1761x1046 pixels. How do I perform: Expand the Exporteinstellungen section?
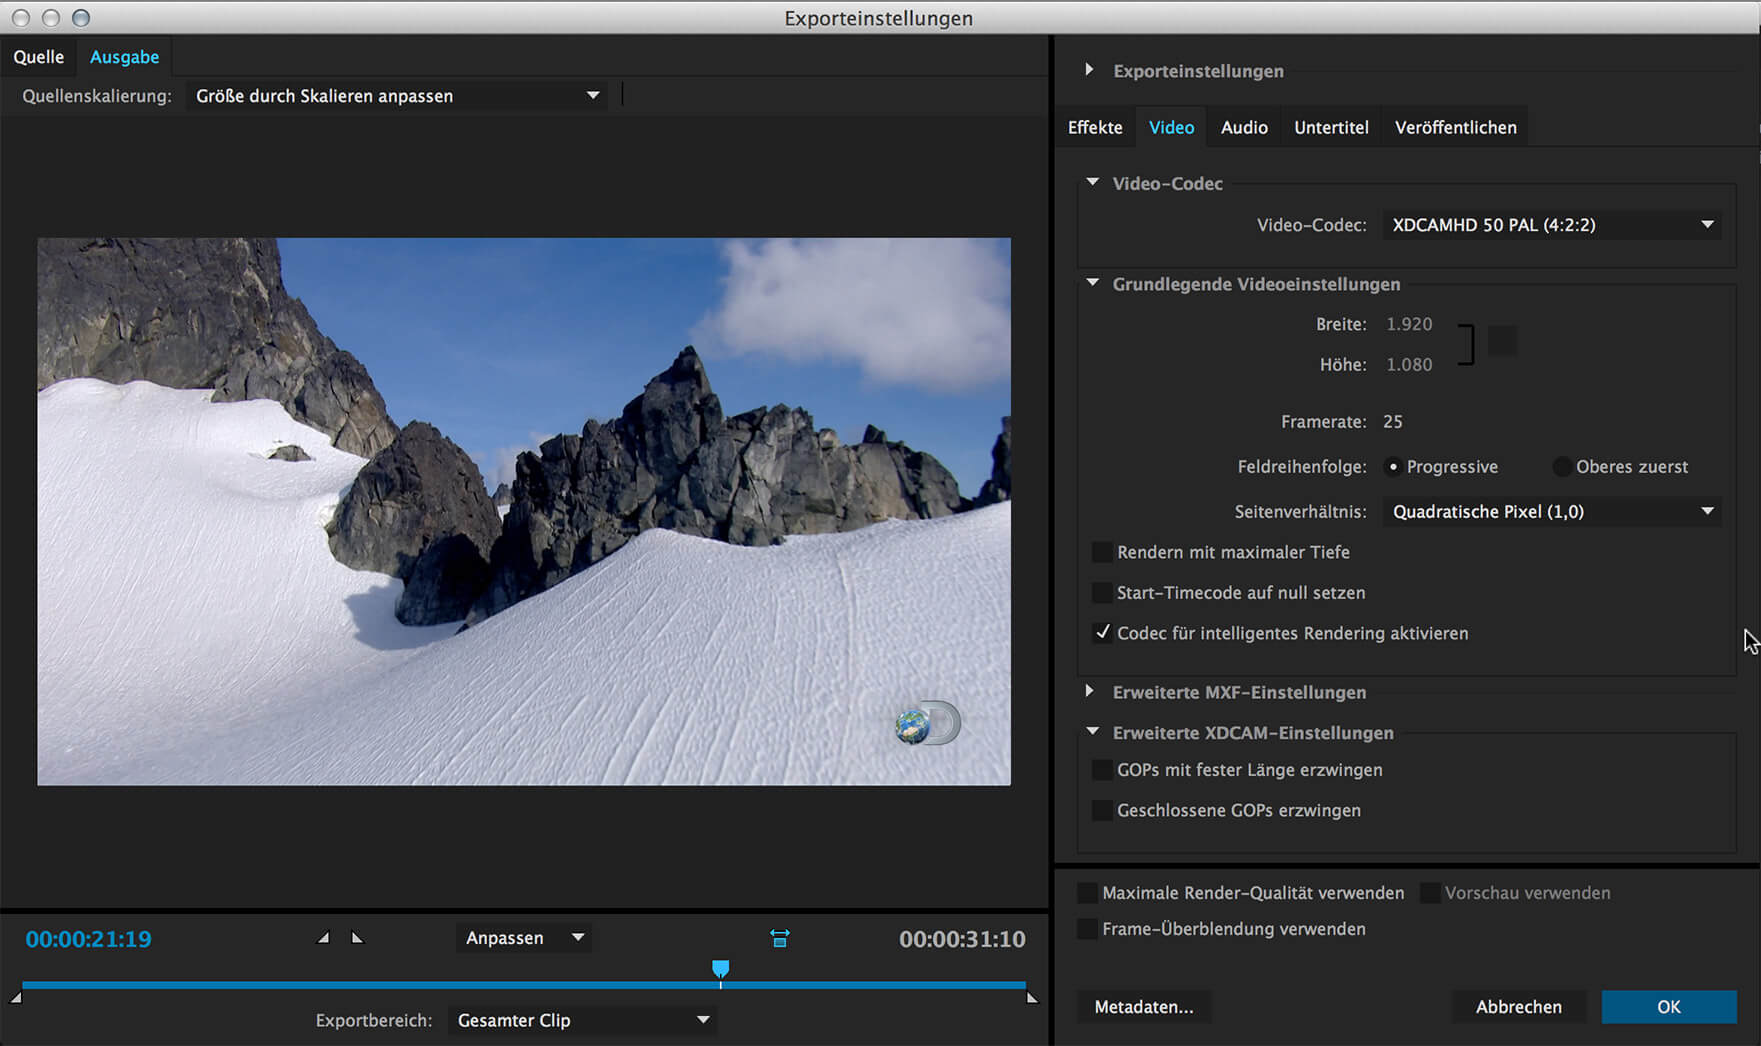[1089, 70]
